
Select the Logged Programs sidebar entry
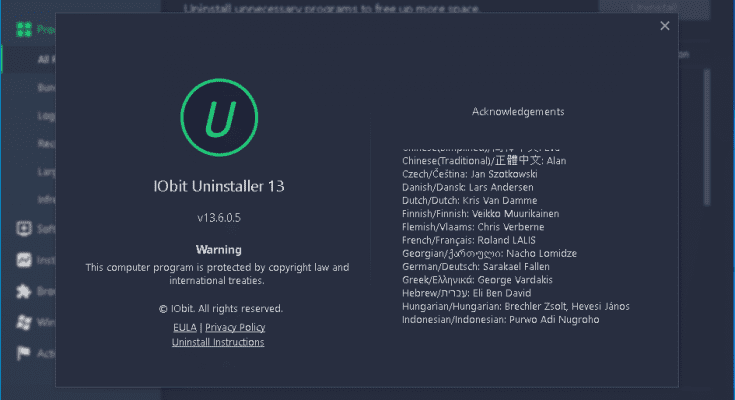point(46,115)
